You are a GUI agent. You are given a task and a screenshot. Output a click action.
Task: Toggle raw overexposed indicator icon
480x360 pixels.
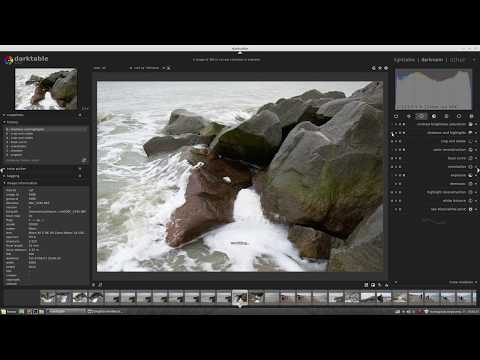pos(366,285)
